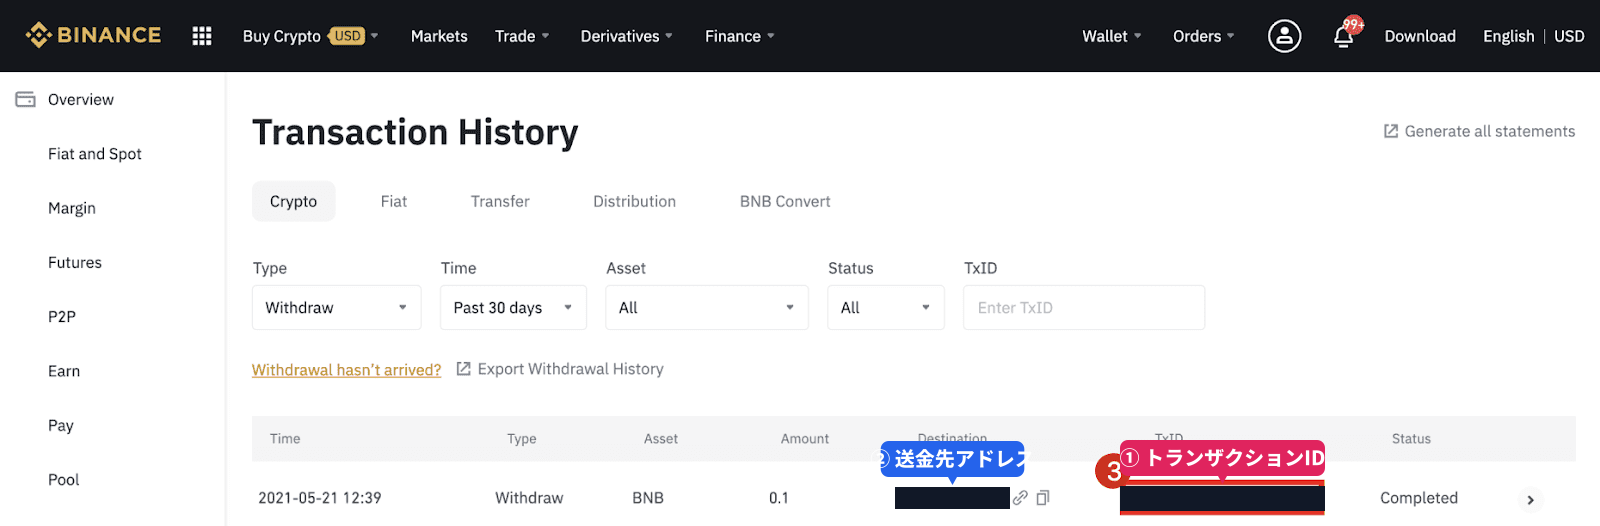Open Pool in the sidebar
This screenshot has height=526, width=1600.
pyautogui.click(x=64, y=479)
